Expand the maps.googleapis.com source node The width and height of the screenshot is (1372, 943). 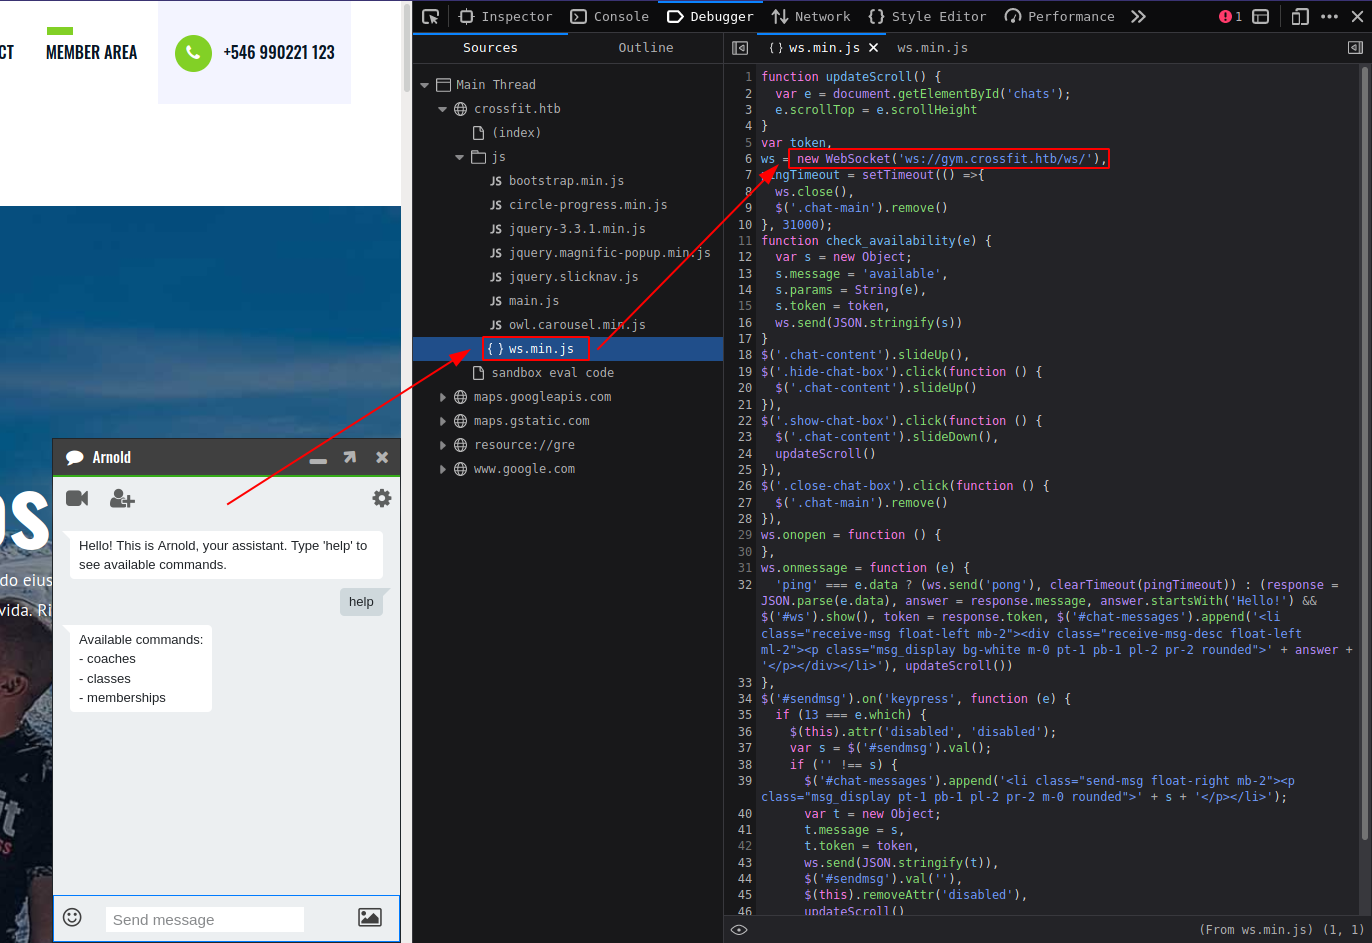[443, 397]
